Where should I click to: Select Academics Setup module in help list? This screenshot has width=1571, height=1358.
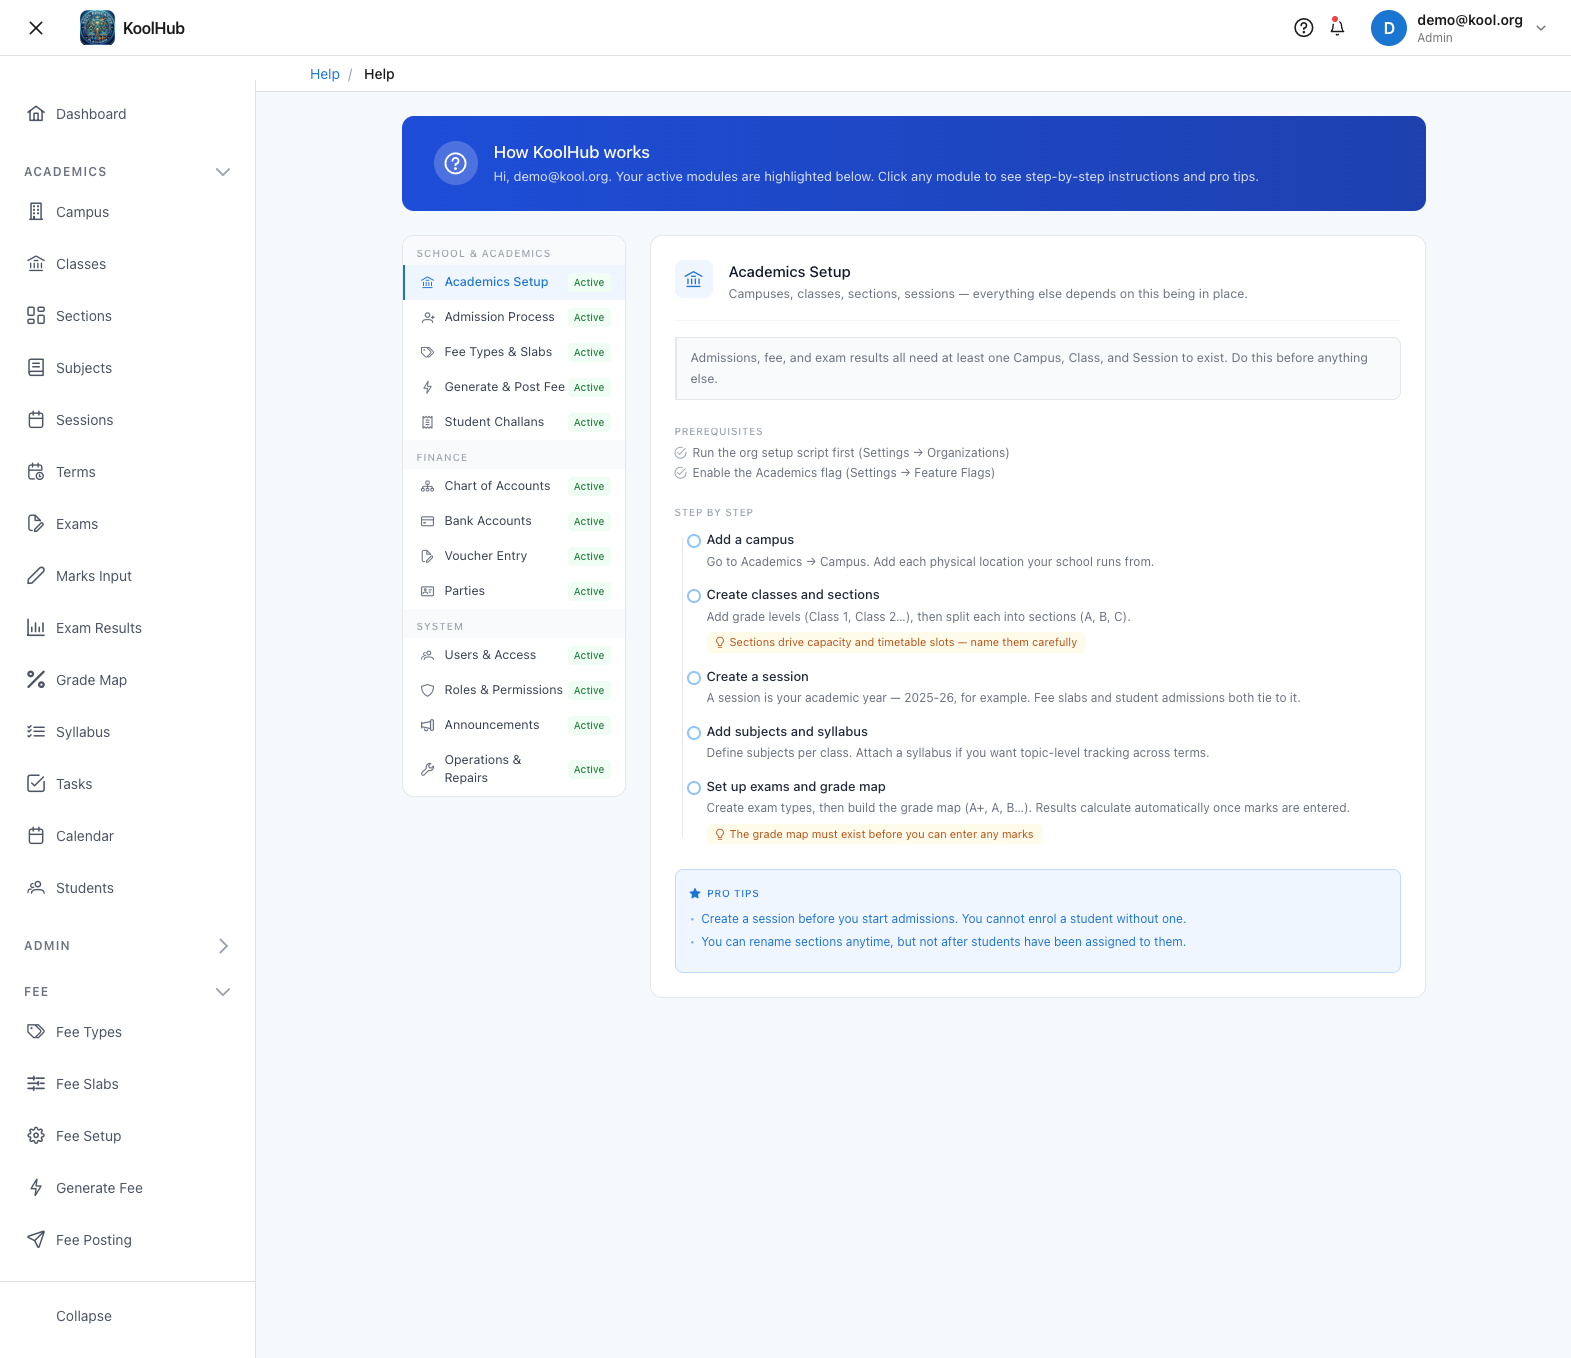[x=514, y=282]
